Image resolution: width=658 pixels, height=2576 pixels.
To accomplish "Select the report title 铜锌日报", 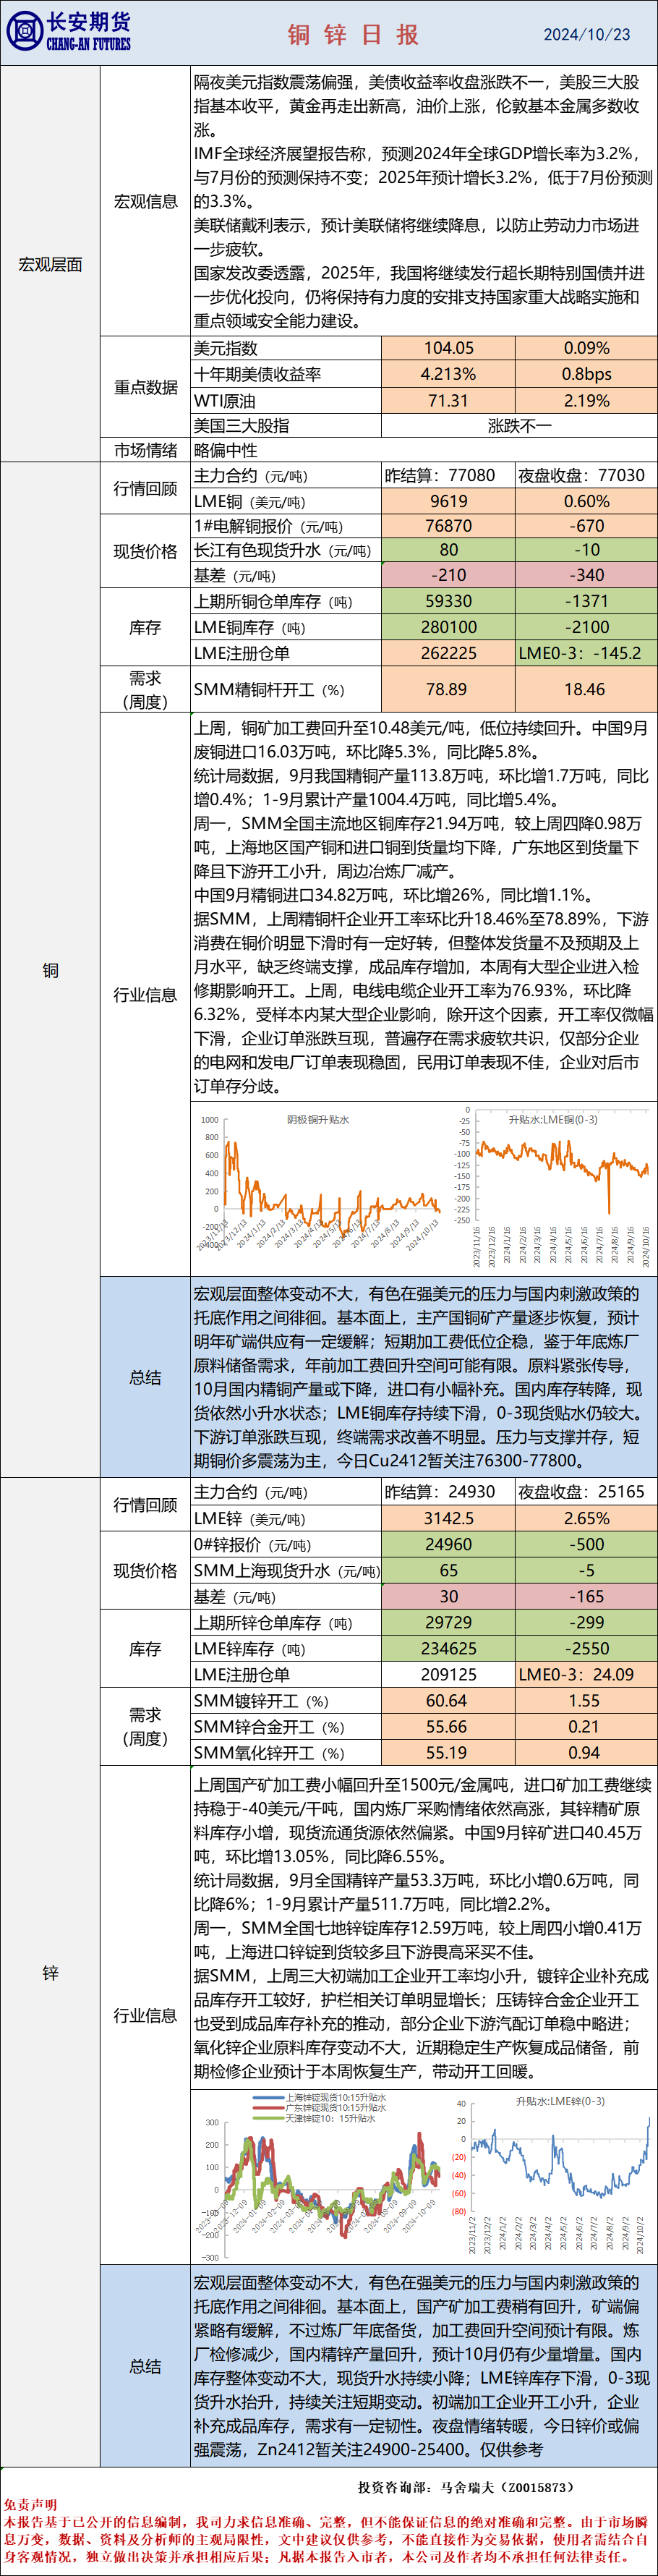I will [x=354, y=35].
